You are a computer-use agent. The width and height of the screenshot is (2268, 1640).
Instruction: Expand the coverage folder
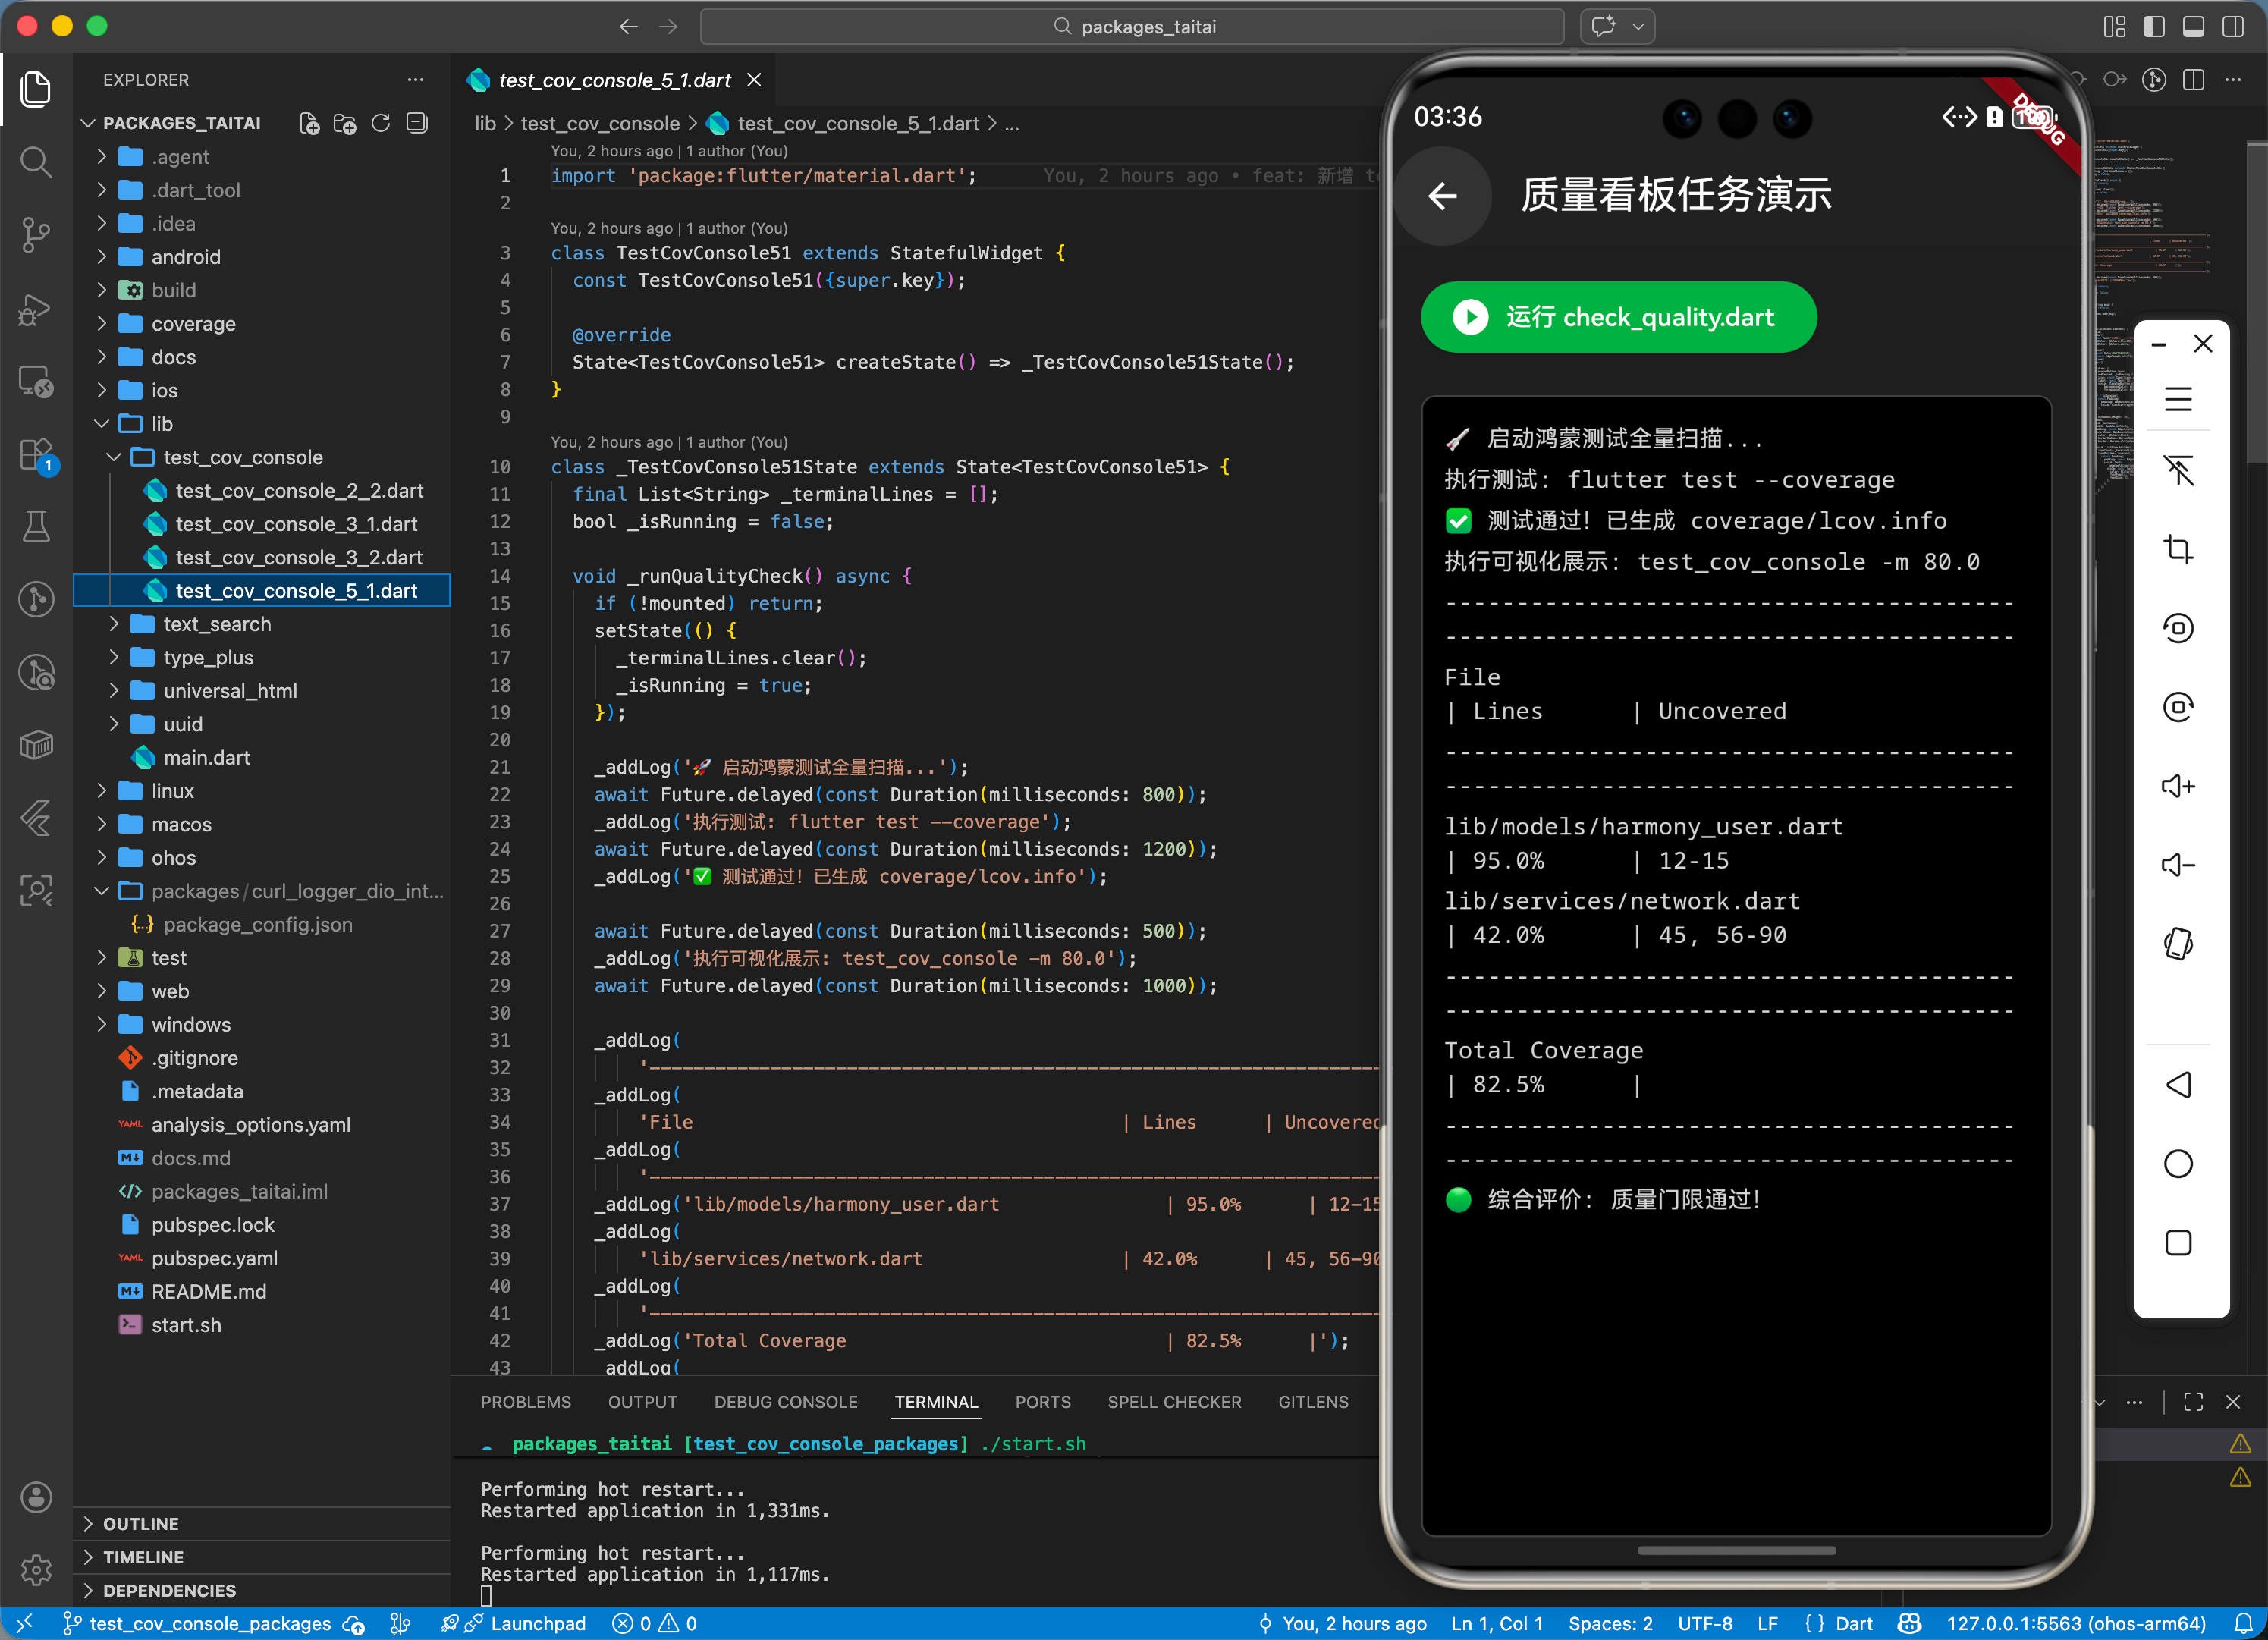pyautogui.click(x=193, y=324)
